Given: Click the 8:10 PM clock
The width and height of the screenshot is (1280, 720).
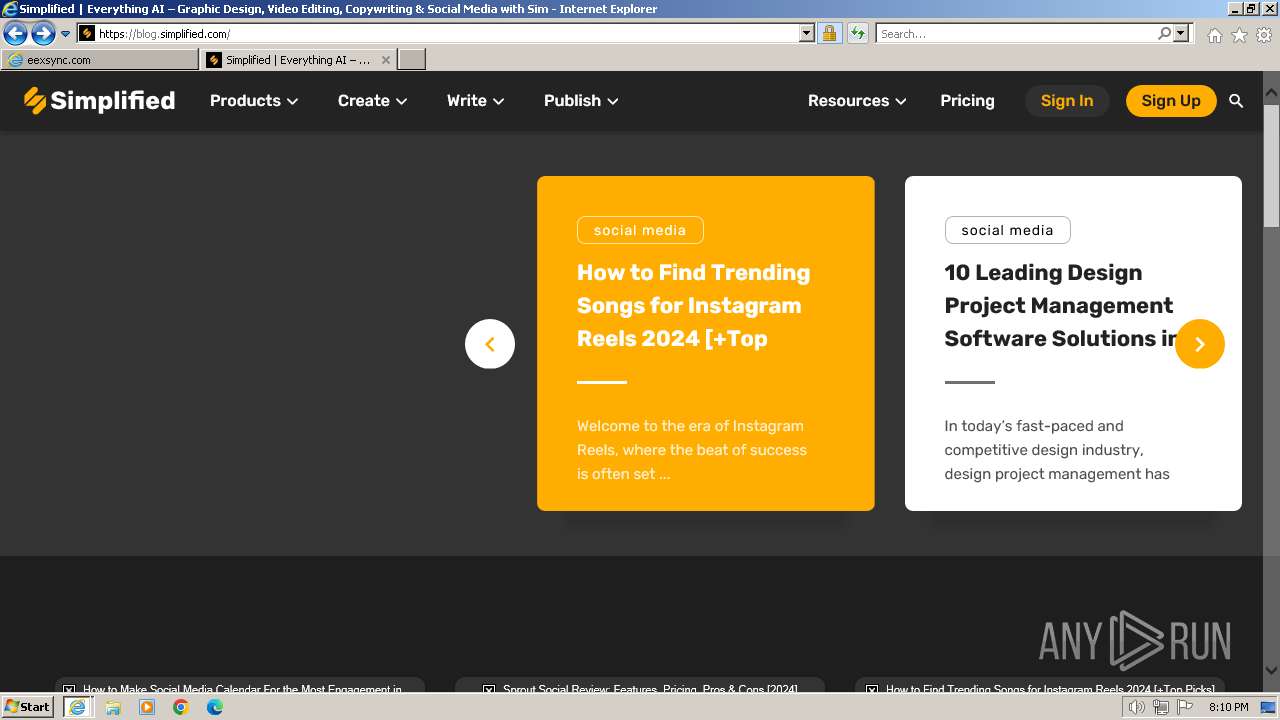Looking at the screenshot, I should [x=1228, y=707].
